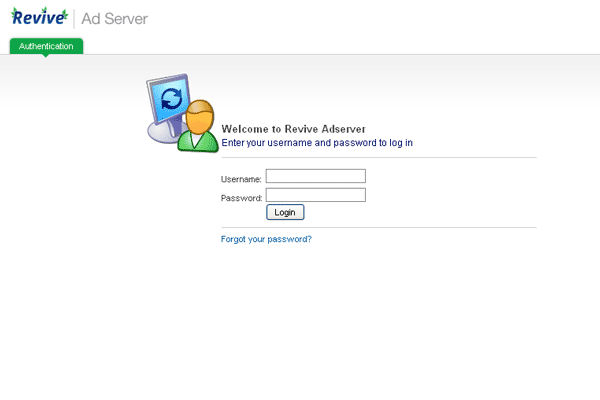Image resolution: width=600 pixels, height=400 pixels.
Task: Click the monitor's grey stand base
Action: (x=163, y=134)
